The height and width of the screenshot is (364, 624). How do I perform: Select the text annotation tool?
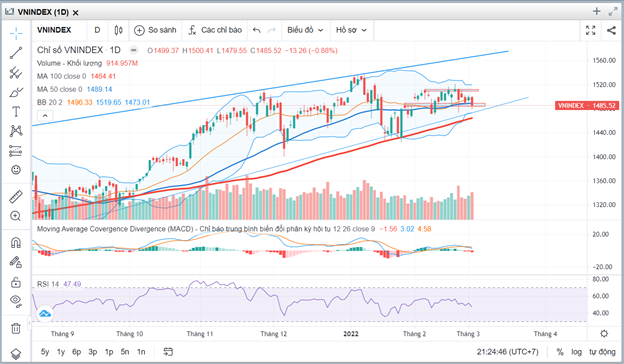tap(16, 112)
